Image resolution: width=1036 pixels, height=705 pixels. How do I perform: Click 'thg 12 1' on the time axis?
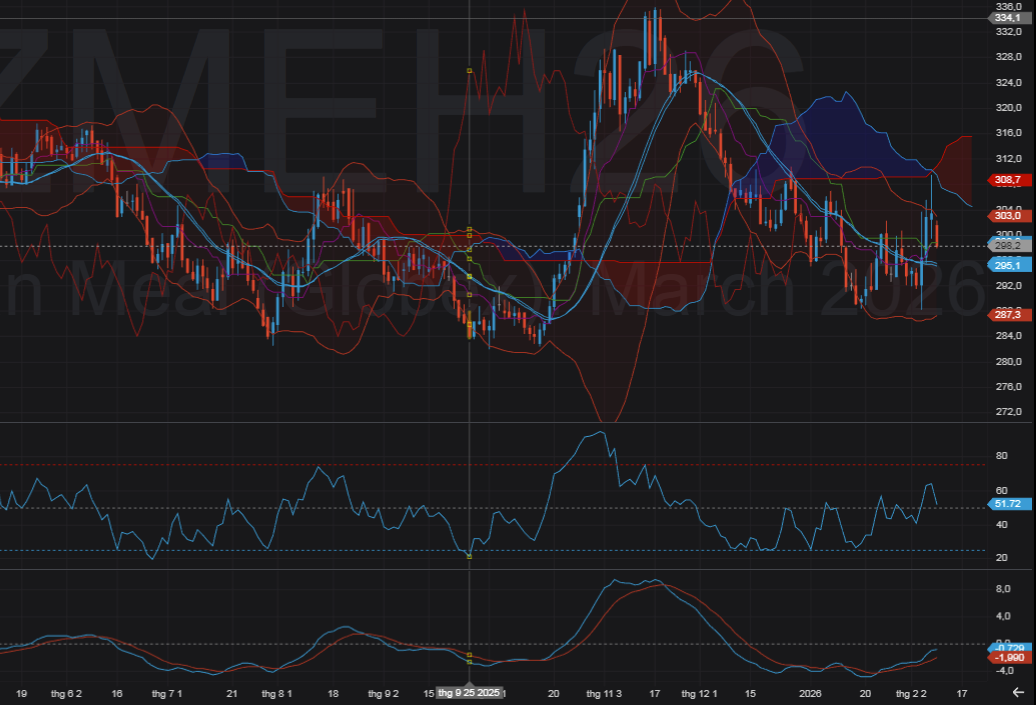pyautogui.click(x=700, y=693)
